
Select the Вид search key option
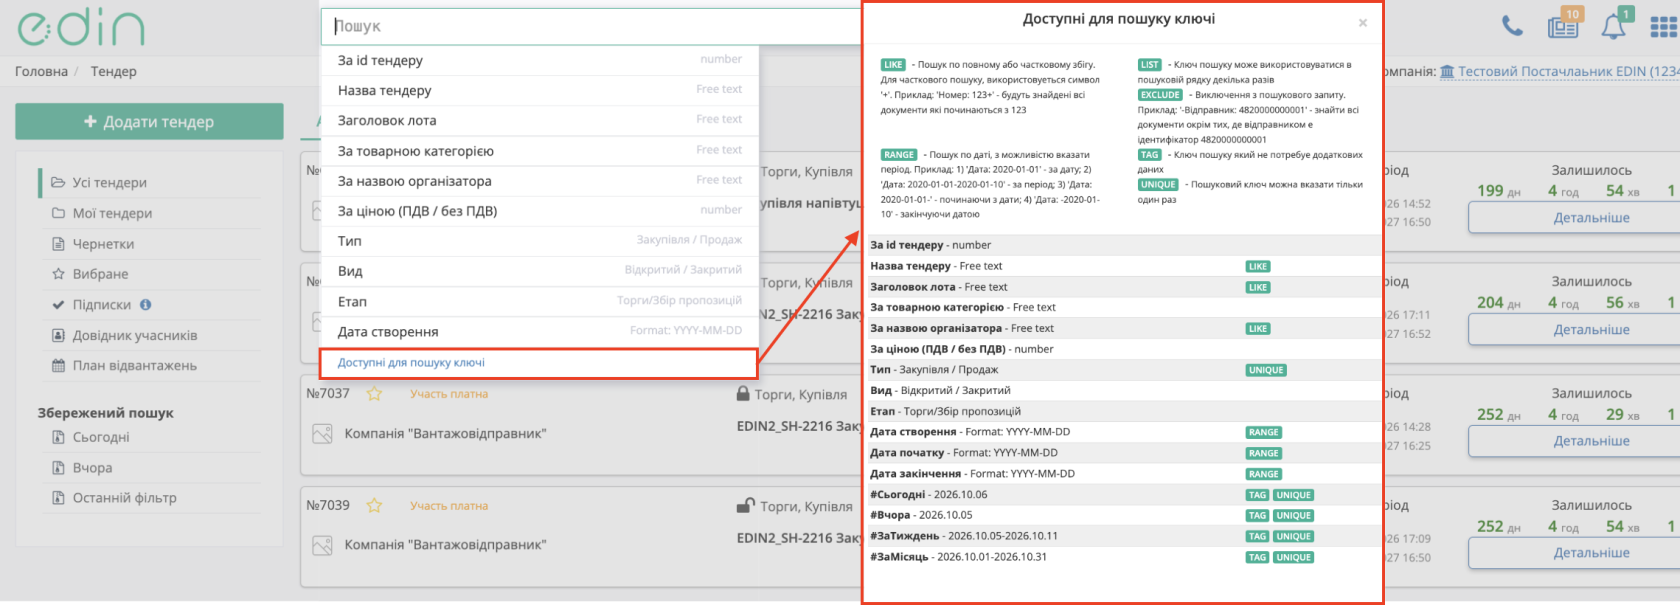coord(540,271)
